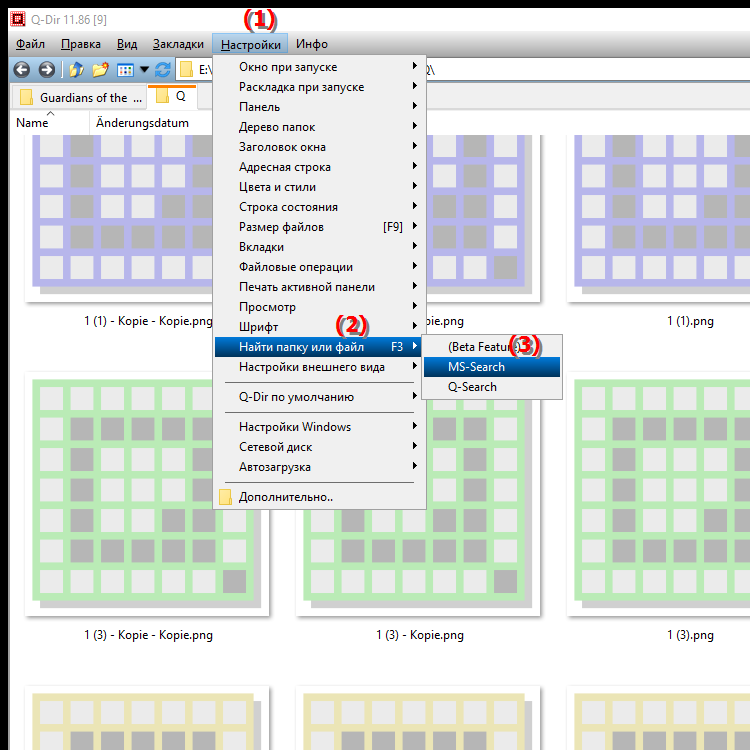Open Настройки внешнего вида submenu
This screenshot has height=750, width=750.
pos(319,367)
